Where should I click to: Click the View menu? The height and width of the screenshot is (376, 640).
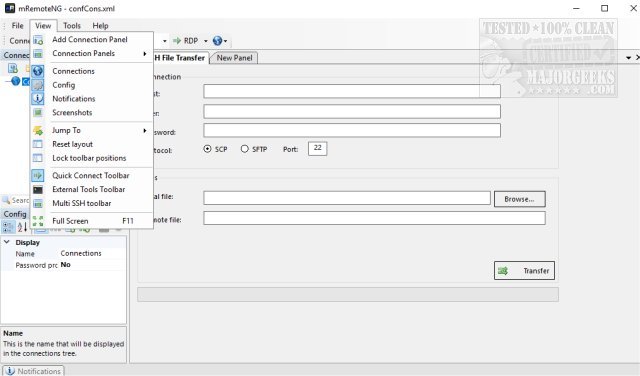click(43, 26)
